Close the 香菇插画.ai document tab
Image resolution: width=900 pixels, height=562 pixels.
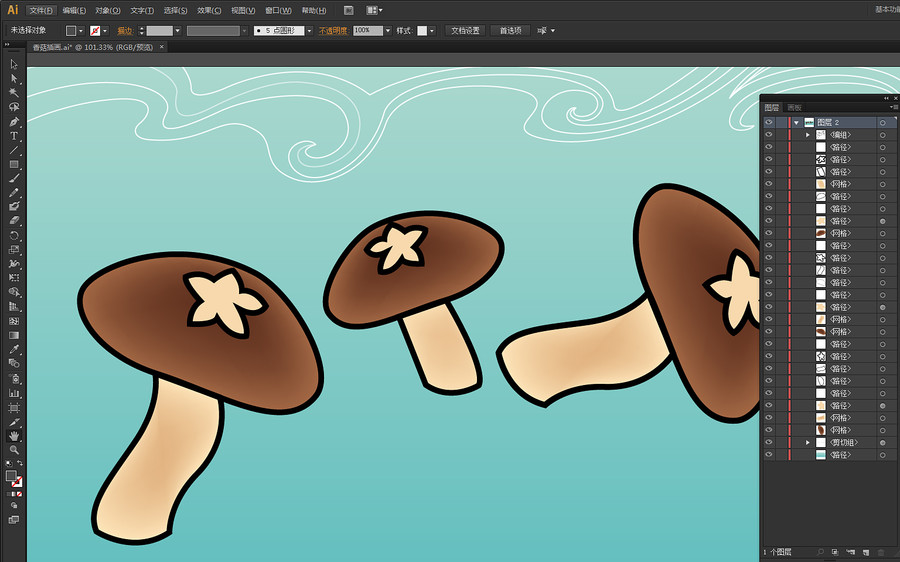pyautogui.click(x=162, y=47)
